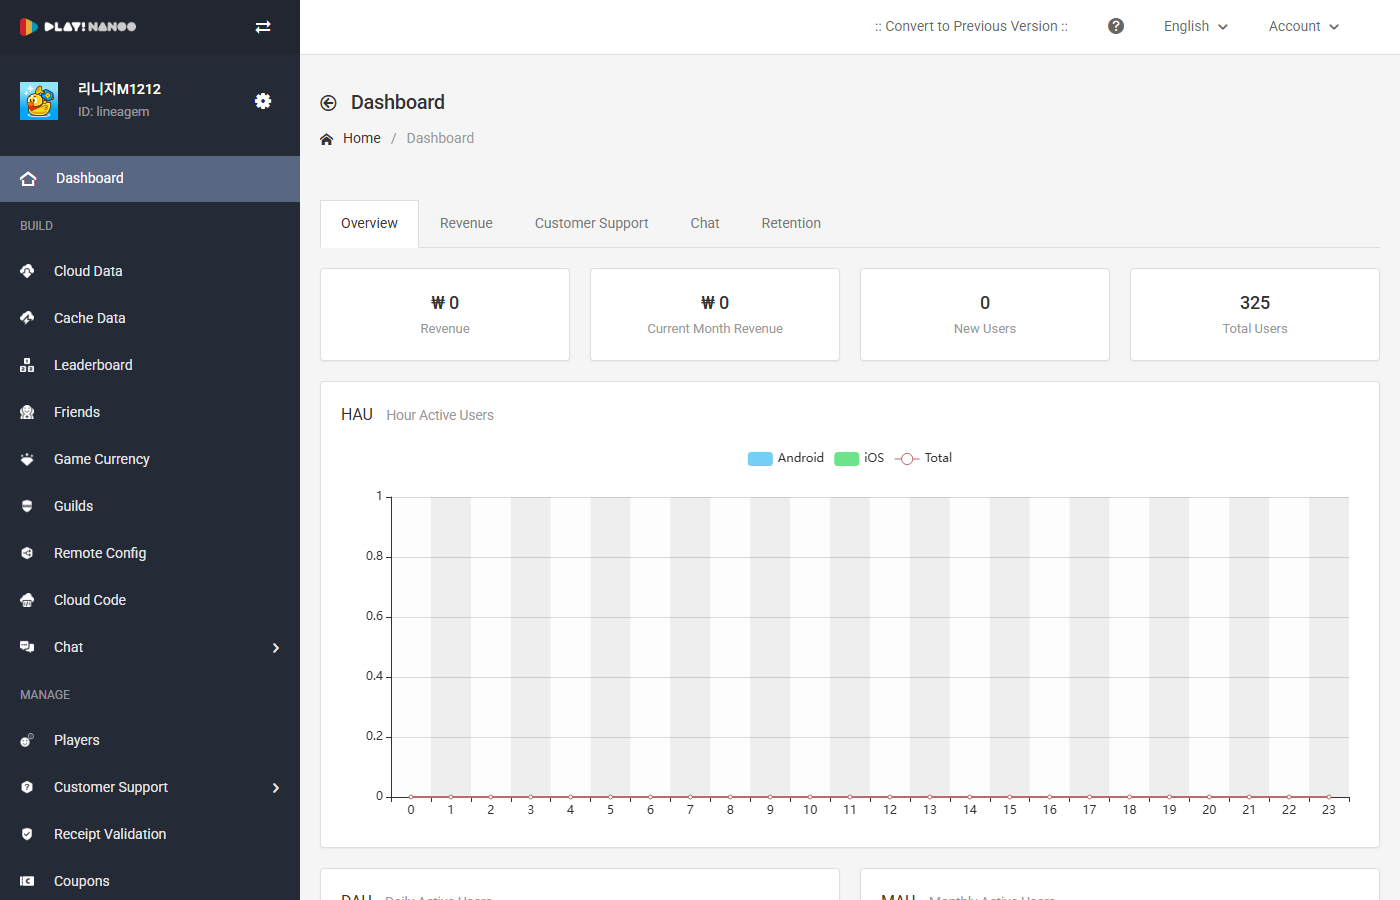Click Convert to Previous Version link
The width and height of the screenshot is (1400, 900).
click(971, 26)
